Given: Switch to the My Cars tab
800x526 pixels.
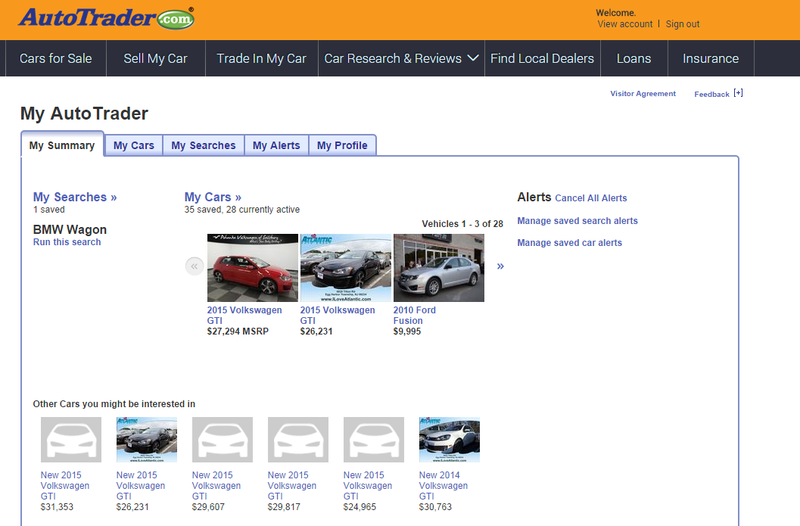Looking at the screenshot, I should (x=134, y=145).
